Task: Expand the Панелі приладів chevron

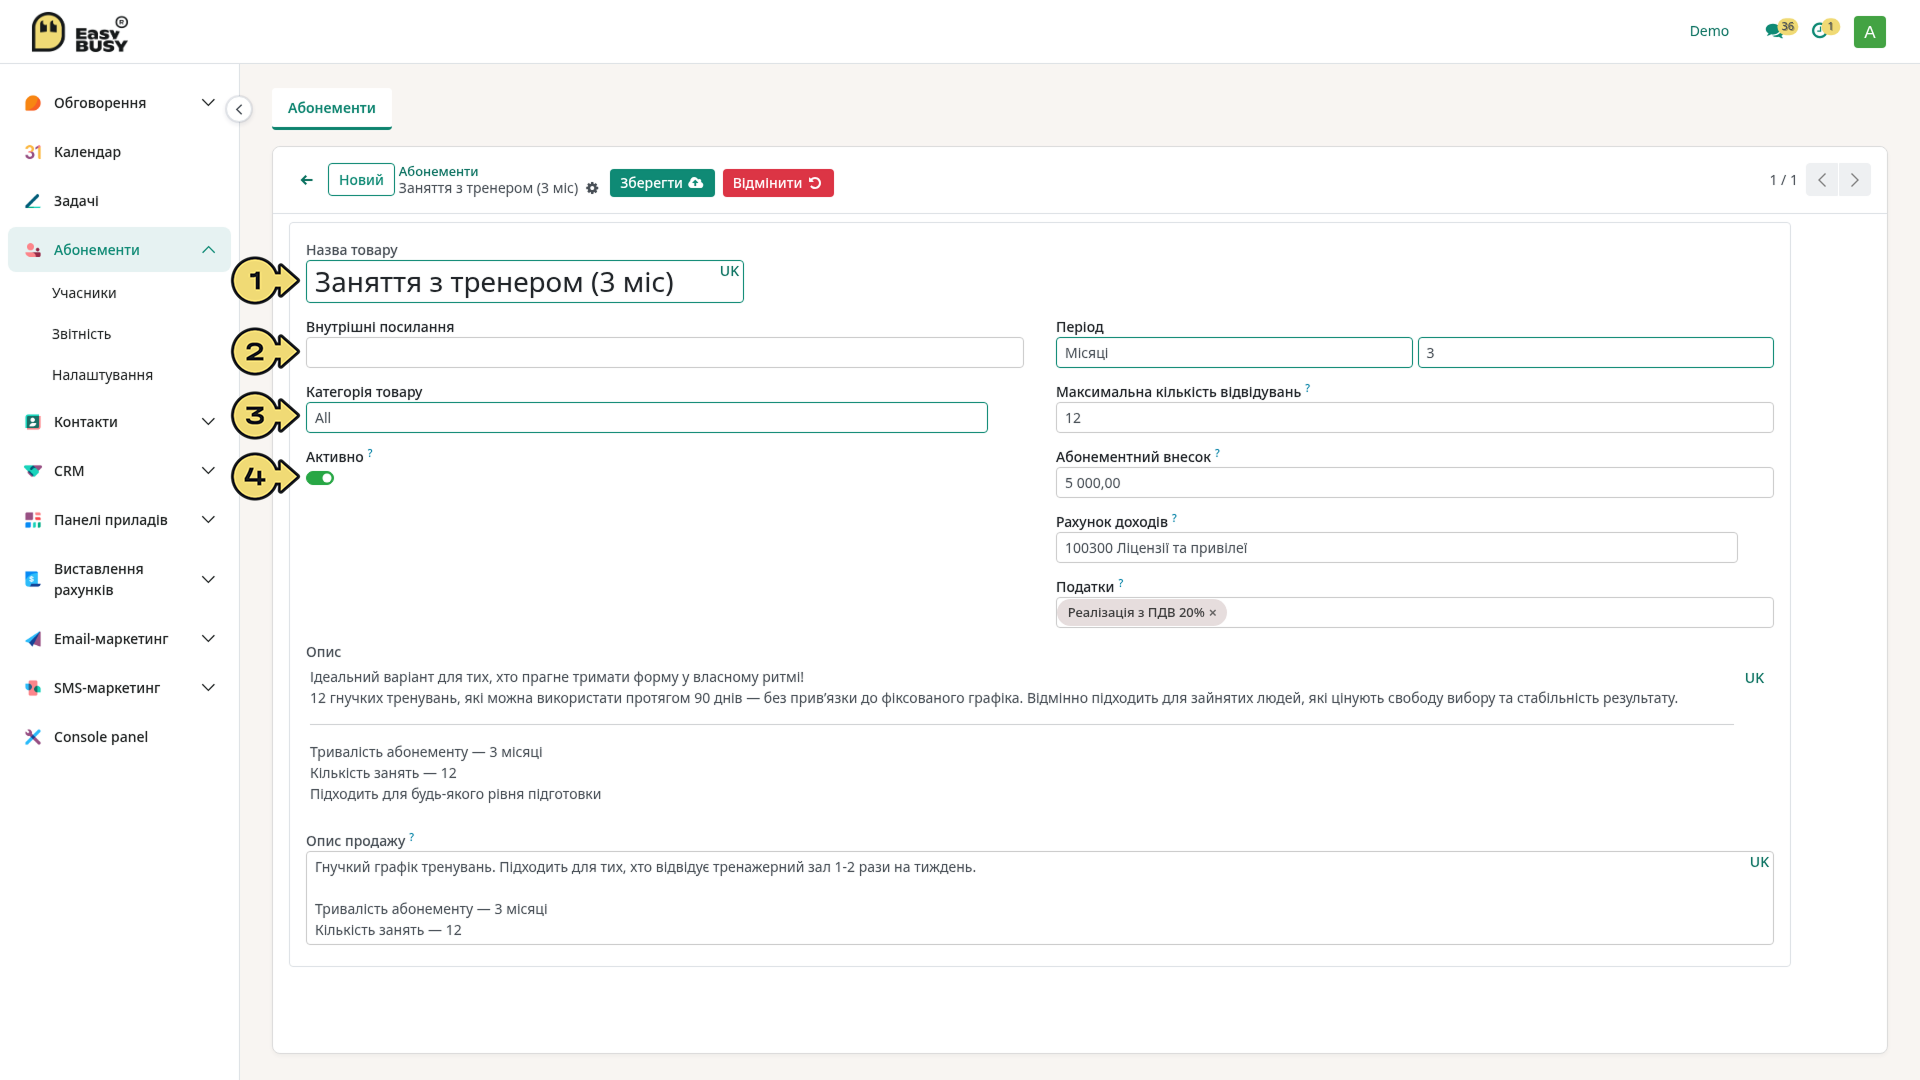Action: pyautogui.click(x=208, y=520)
